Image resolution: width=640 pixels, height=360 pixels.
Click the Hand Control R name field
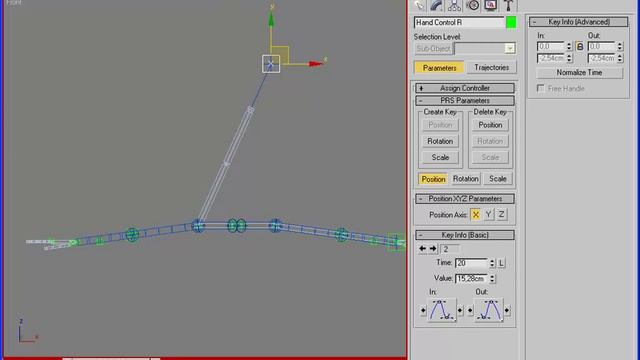click(459, 22)
